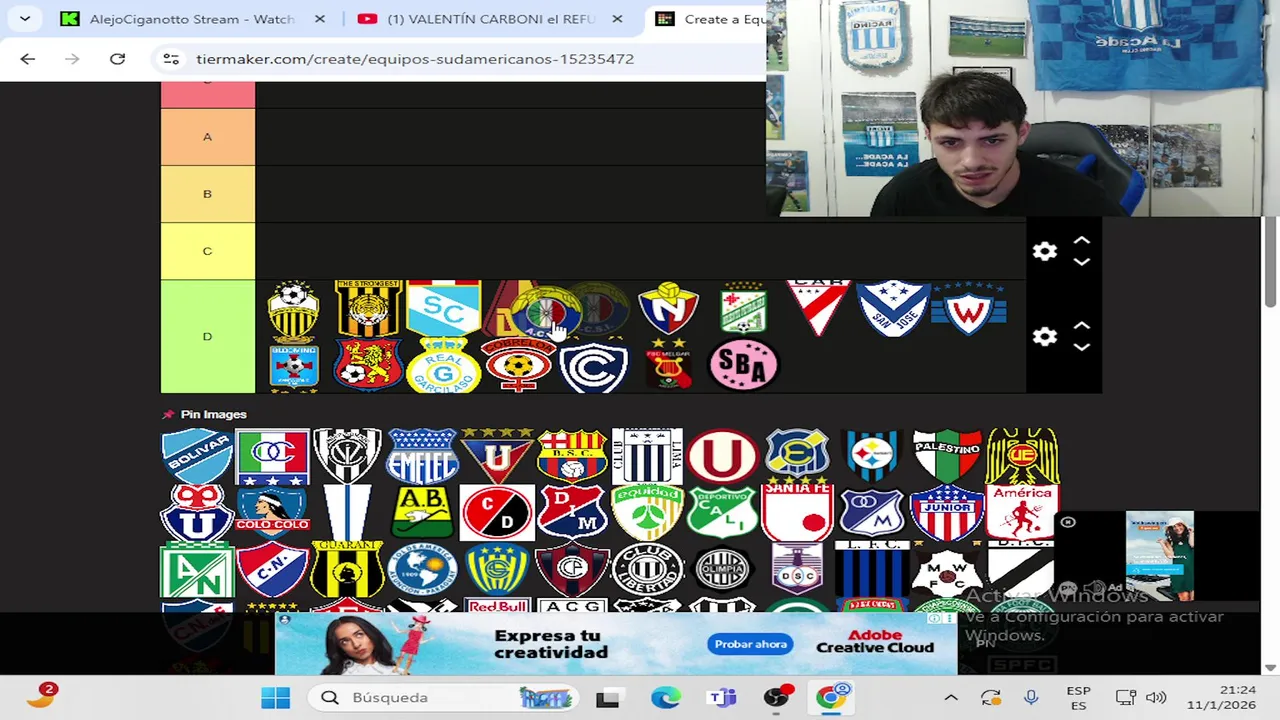
Task: Select the San José crest in D tier
Action: pyautogui.click(x=893, y=308)
